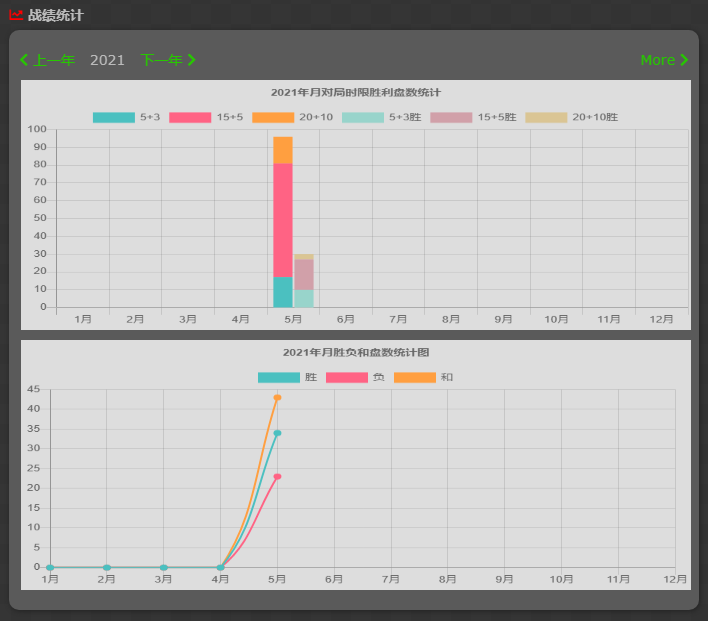
Task: Click the title 2021年月对局时限胜利盘数统计
Action: [x=356, y=93]
